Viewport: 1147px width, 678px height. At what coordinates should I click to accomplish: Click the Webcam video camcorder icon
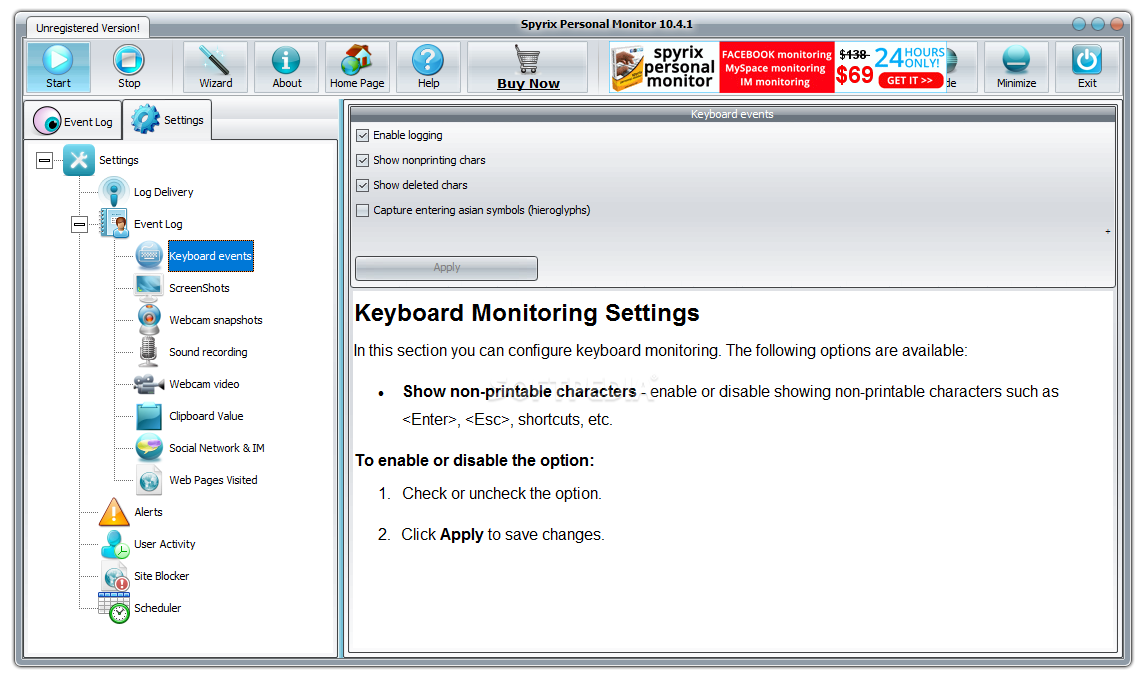pos(149,384)
